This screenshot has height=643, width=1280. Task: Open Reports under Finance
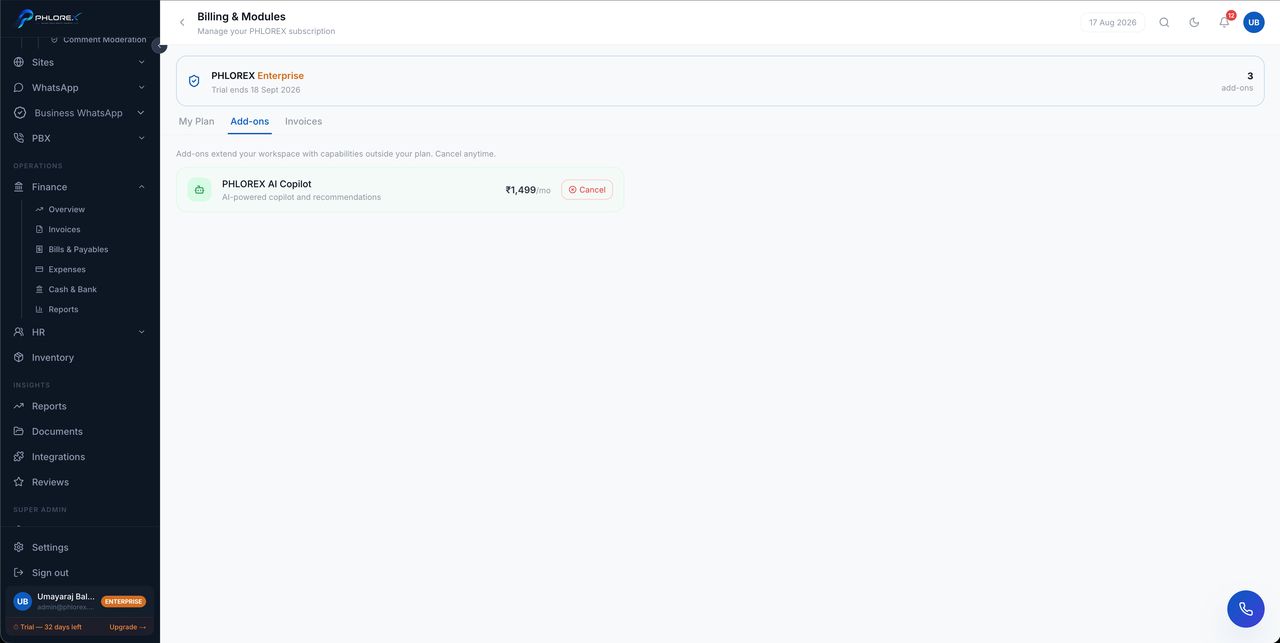click(63, 309)
